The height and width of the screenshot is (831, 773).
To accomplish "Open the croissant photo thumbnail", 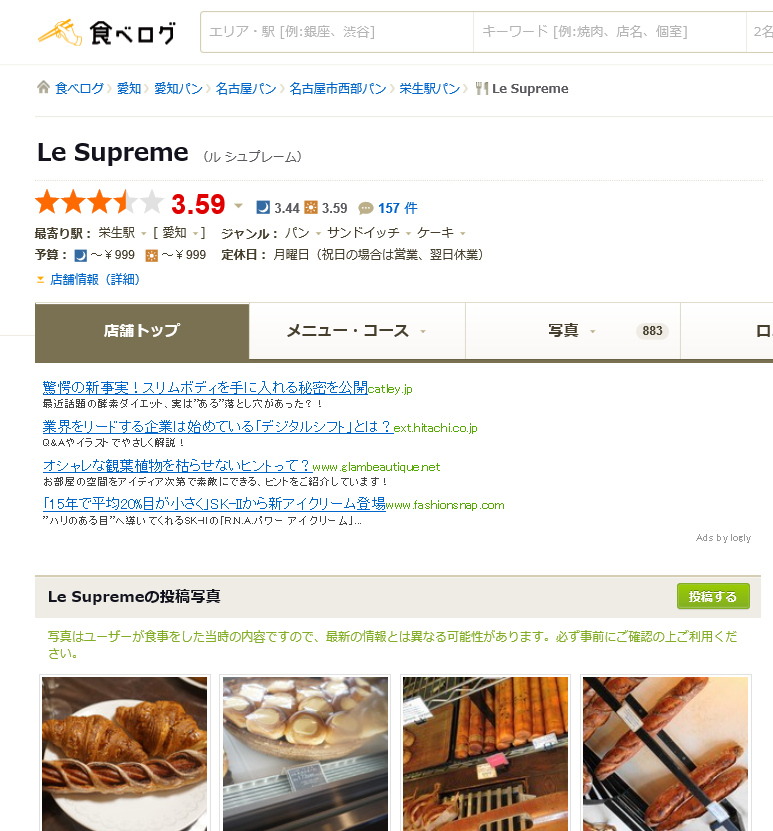I will tap(125, 753).
